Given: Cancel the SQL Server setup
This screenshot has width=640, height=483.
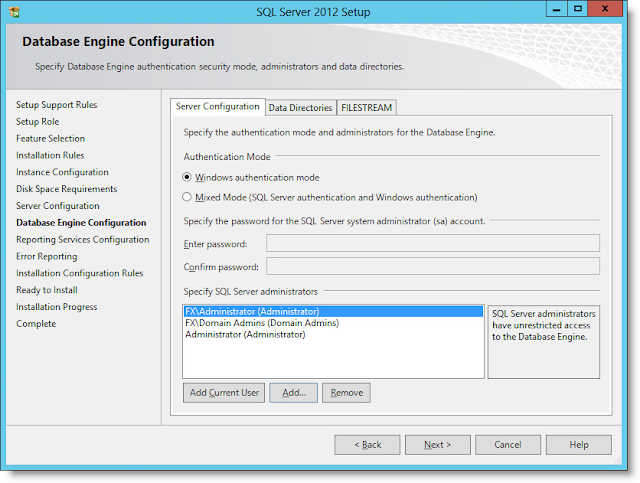Looking at the screenshot, I should click(508, 445).
